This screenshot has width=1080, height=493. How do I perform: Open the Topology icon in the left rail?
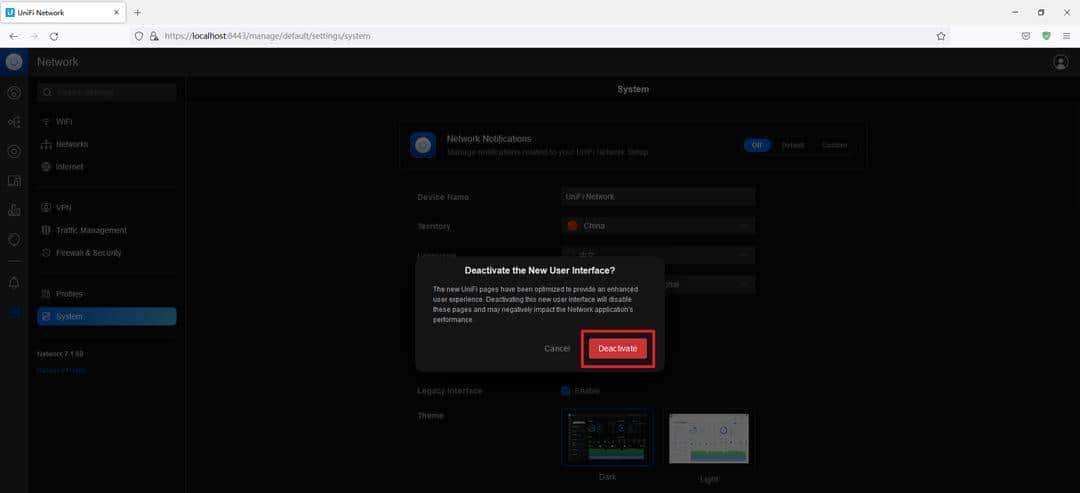[14, 122]
